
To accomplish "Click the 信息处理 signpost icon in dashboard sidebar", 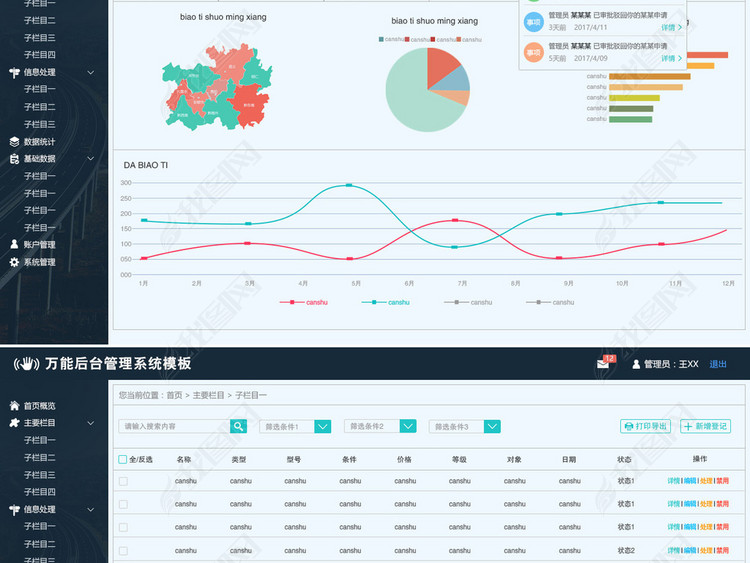I will [14, 72].
